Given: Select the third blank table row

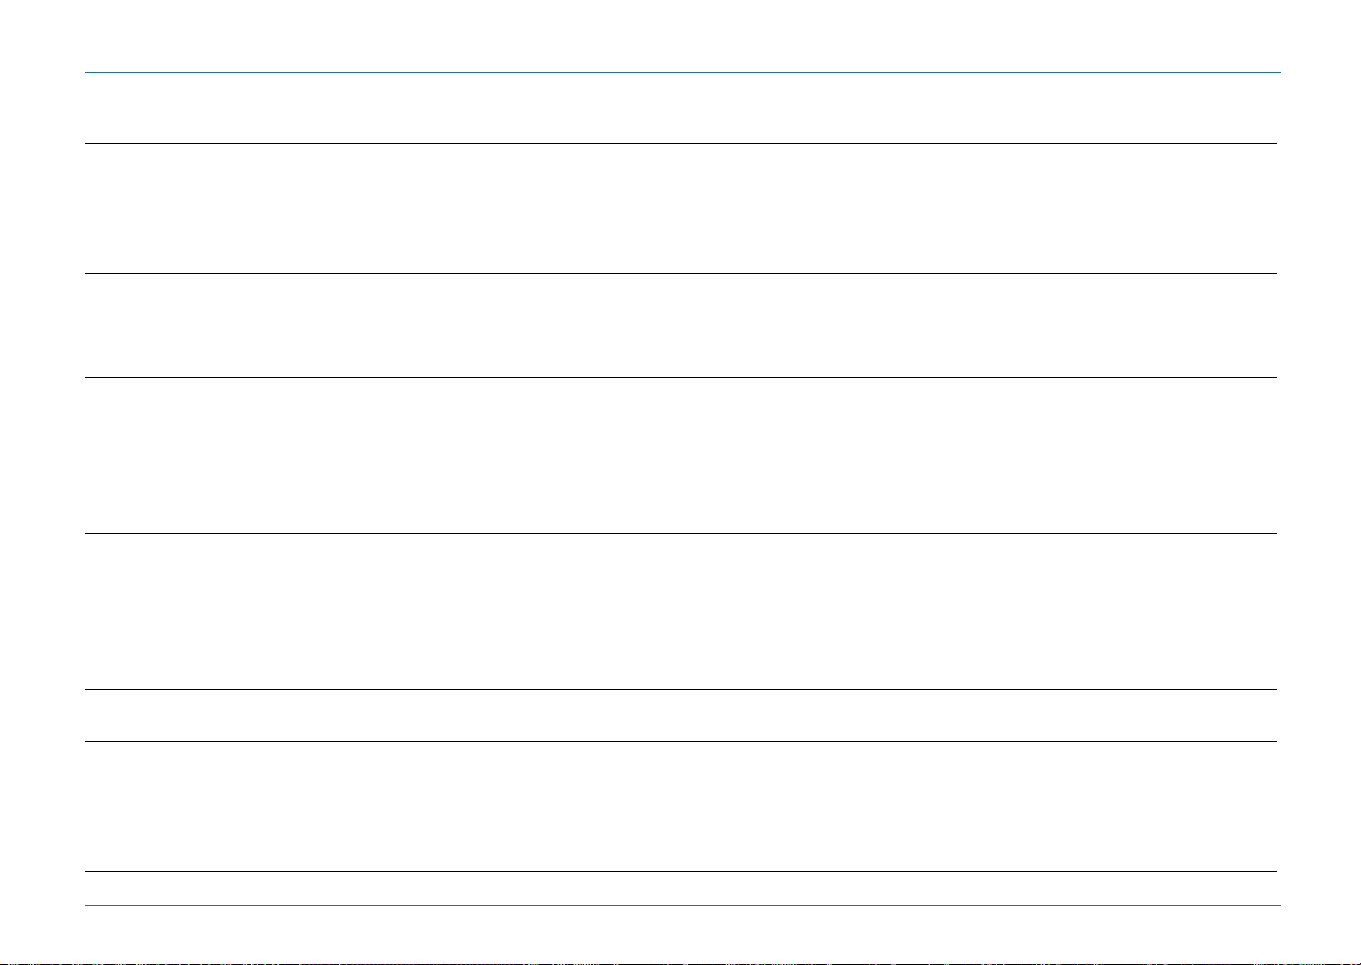Looking at the screenshot, I should click(680, 455).
